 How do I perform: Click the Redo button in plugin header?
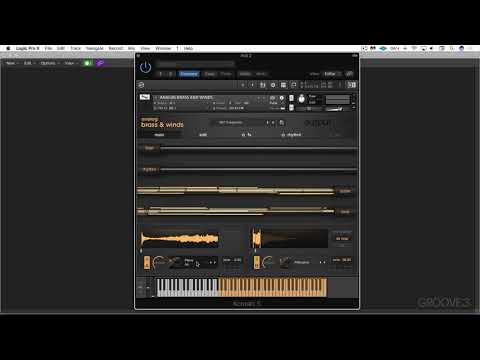pyautogui.click(x=261, y=74)
